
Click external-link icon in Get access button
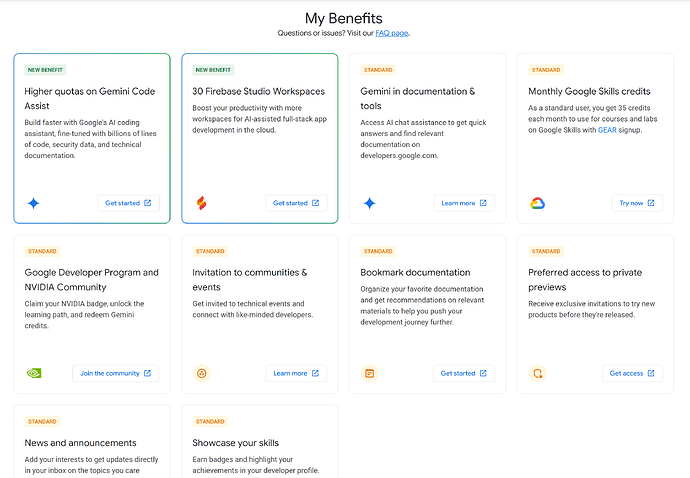(x=651, y=373)
